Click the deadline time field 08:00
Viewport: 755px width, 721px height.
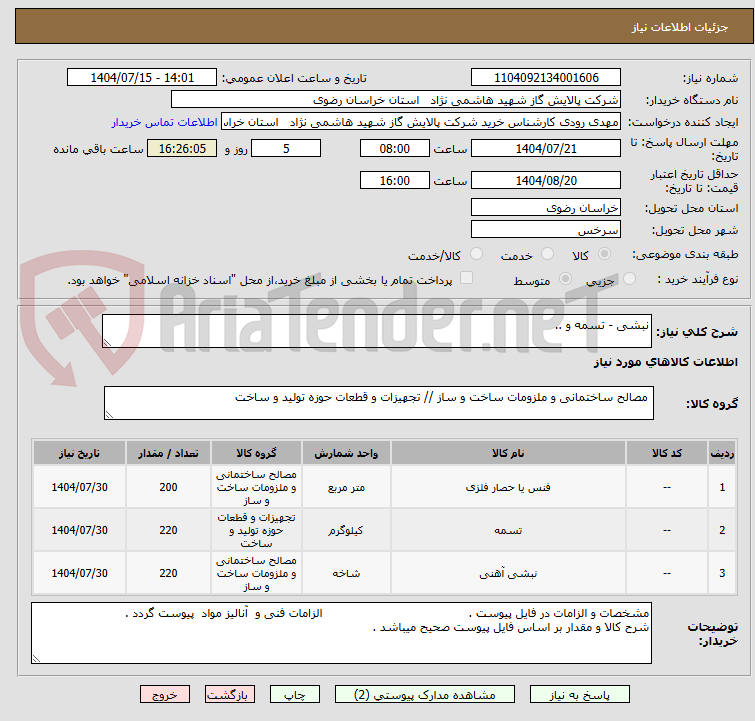point(394,148)
